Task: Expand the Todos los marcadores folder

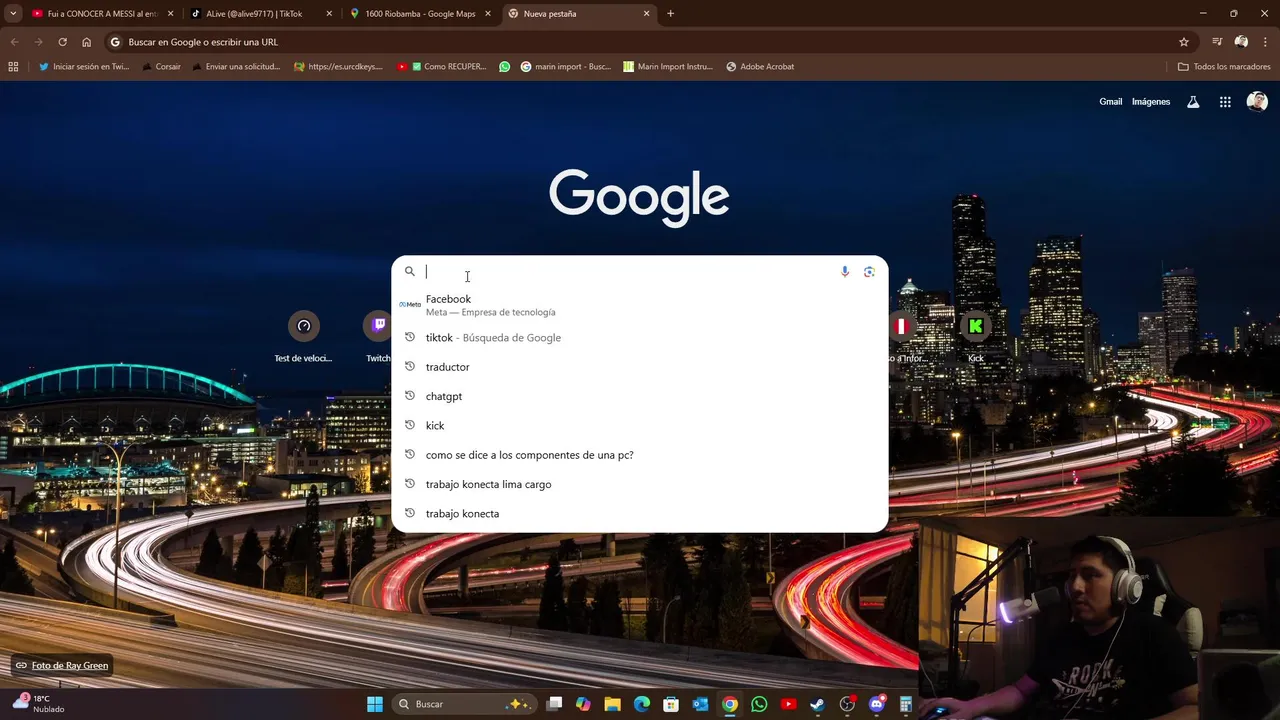Action: click(1224, 67)
